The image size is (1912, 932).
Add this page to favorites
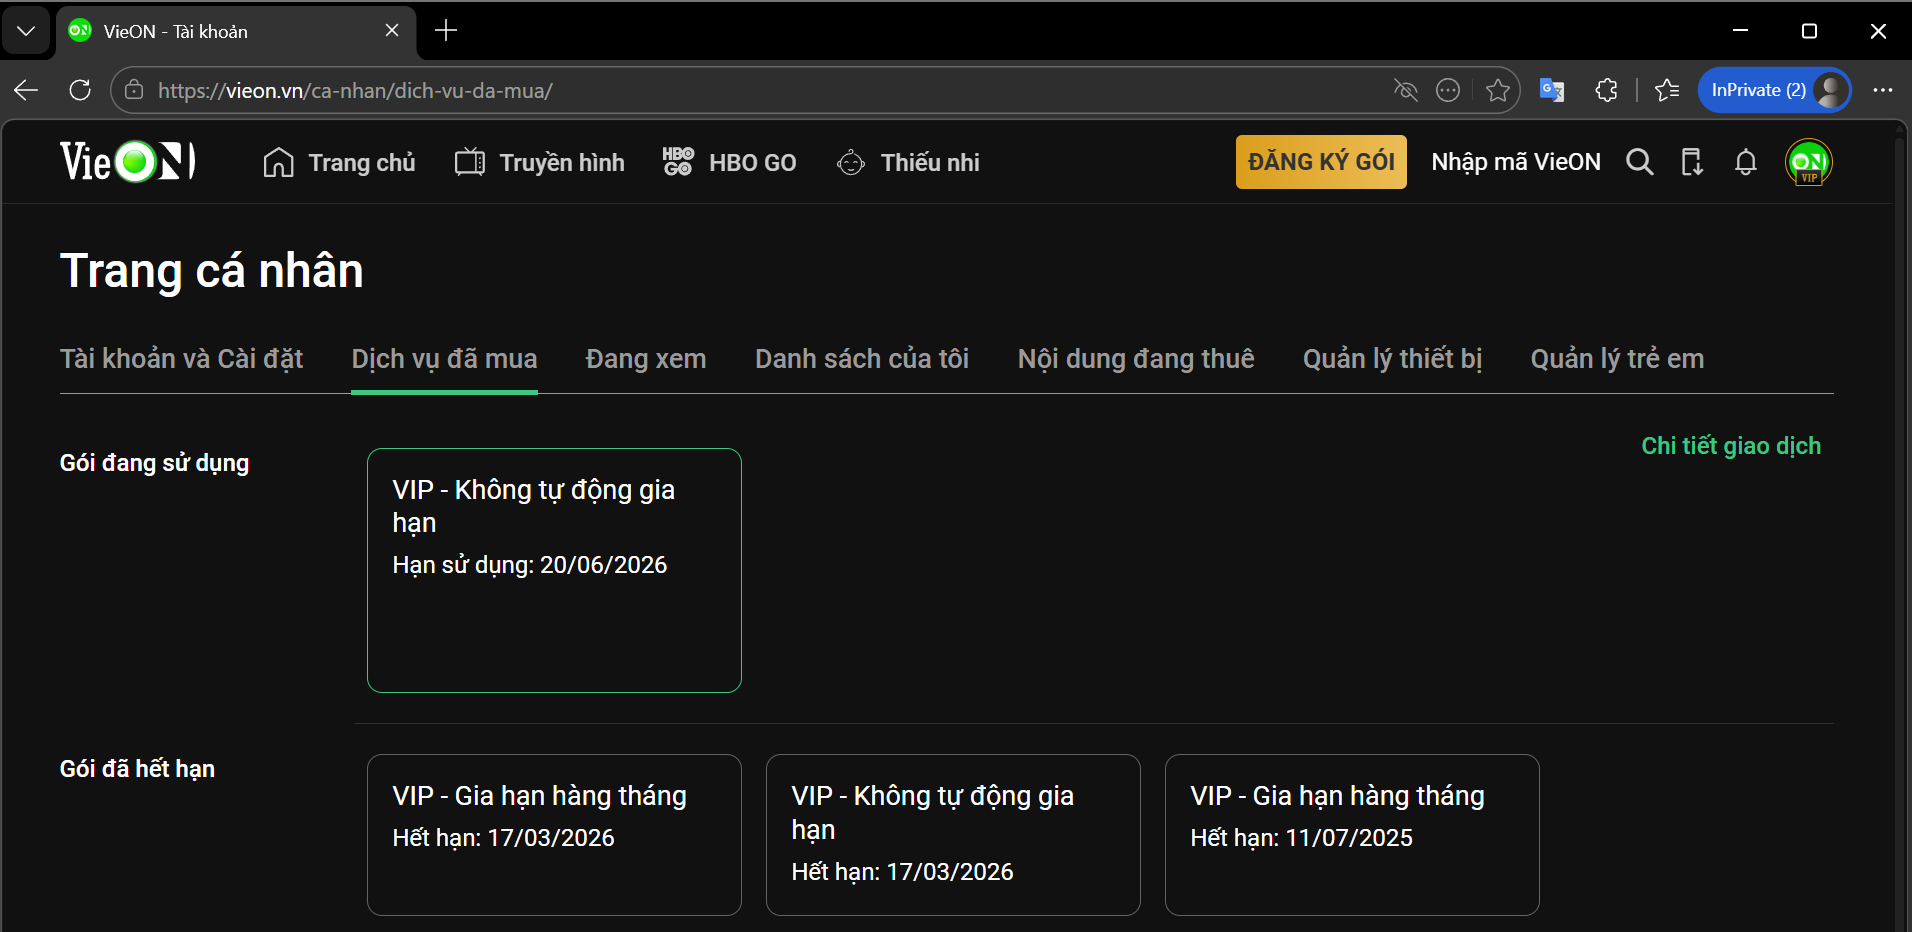tap(1498, 90)
